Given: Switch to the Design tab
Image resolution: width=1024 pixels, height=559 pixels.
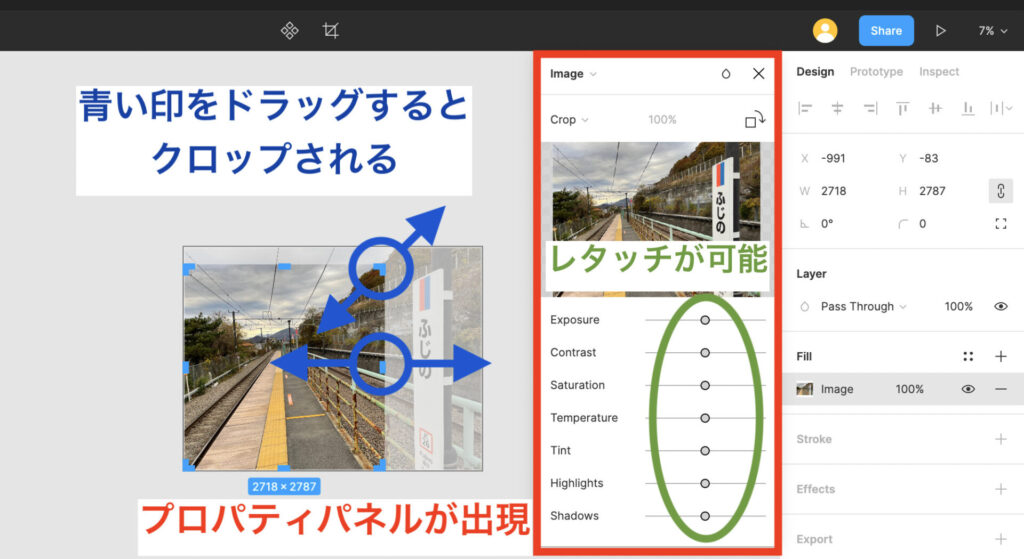Looking at the screenshot, I should click(814, 72).
